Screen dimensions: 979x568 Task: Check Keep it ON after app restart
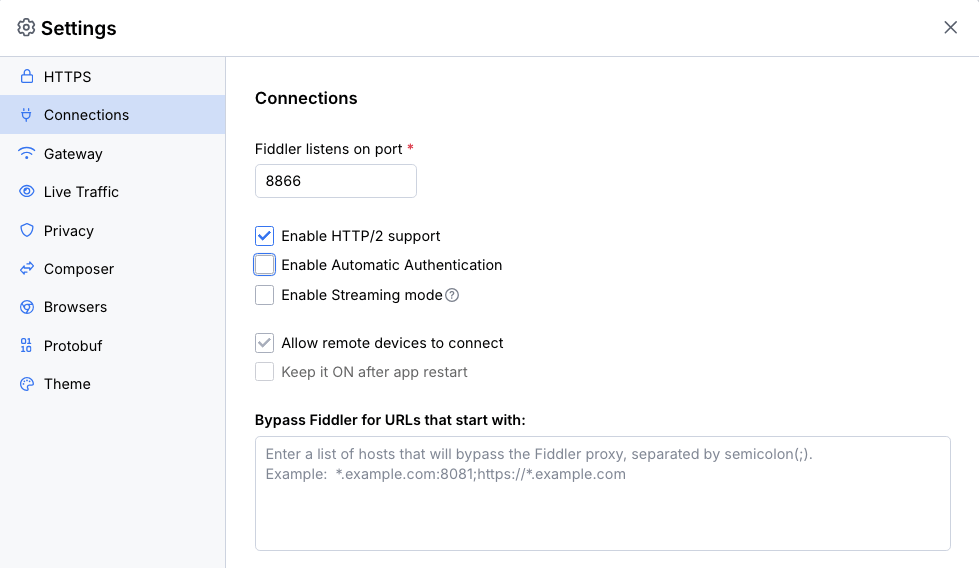[x=264, y=372]
